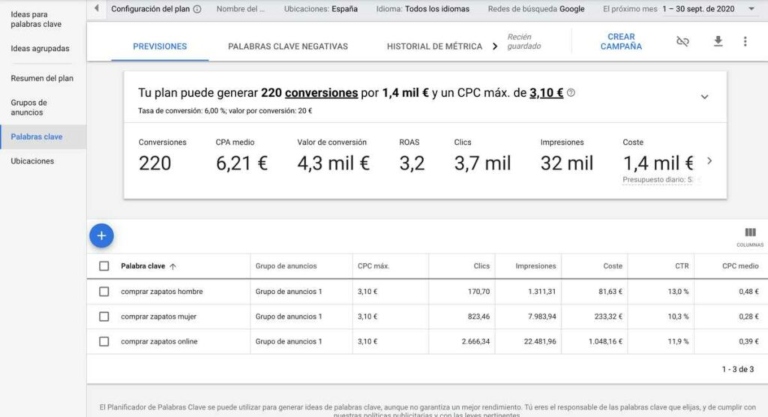The image size is (768, 417).
Task: Collapse the plan forecast summary card
Action: pyautogui.click(x=704, y=97)
